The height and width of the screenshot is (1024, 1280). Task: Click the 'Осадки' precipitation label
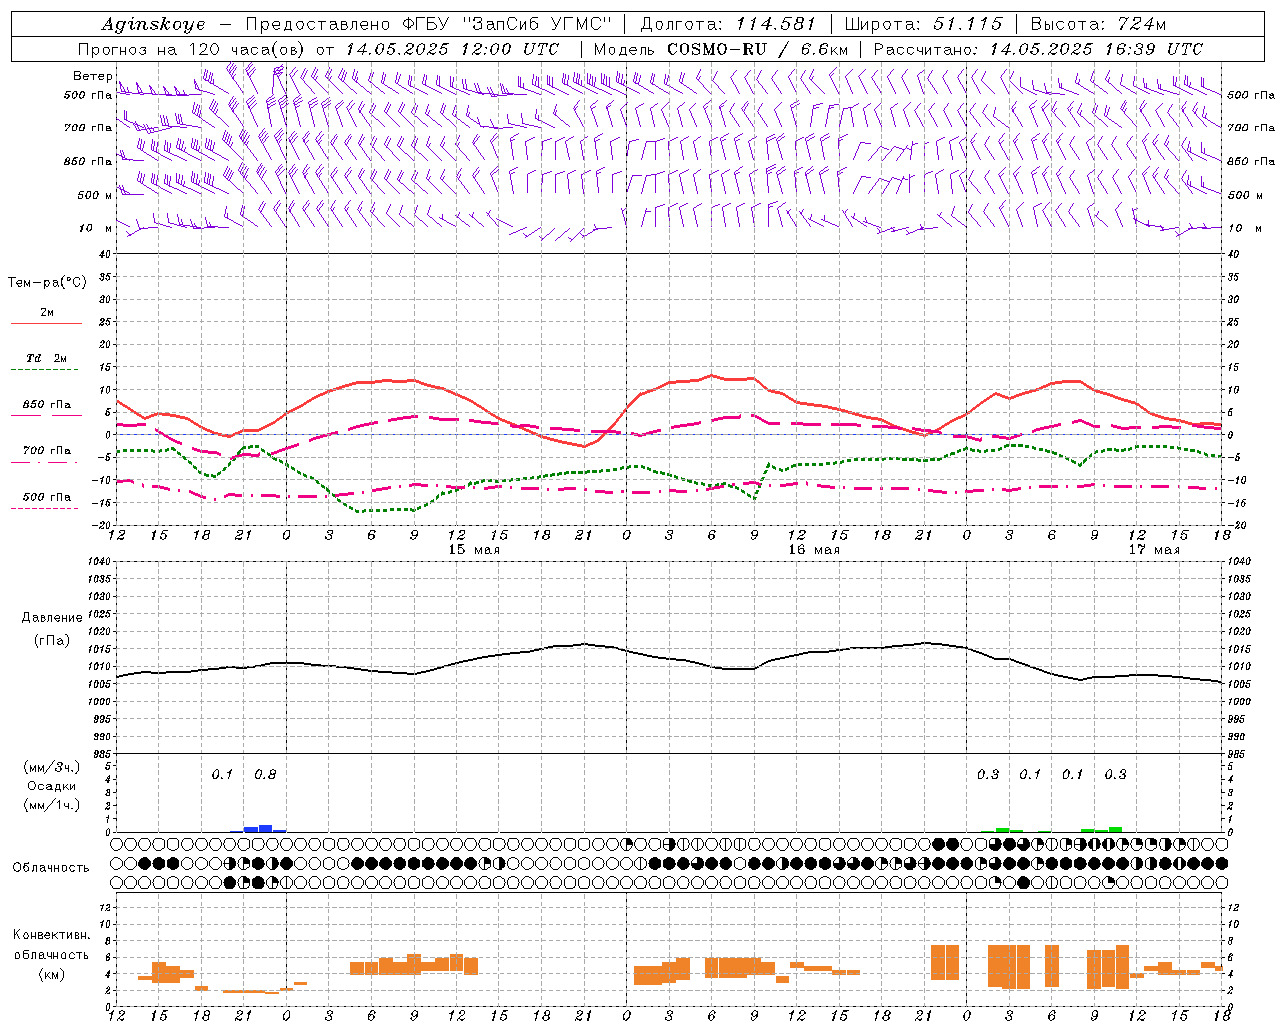[x=51, y=786]
